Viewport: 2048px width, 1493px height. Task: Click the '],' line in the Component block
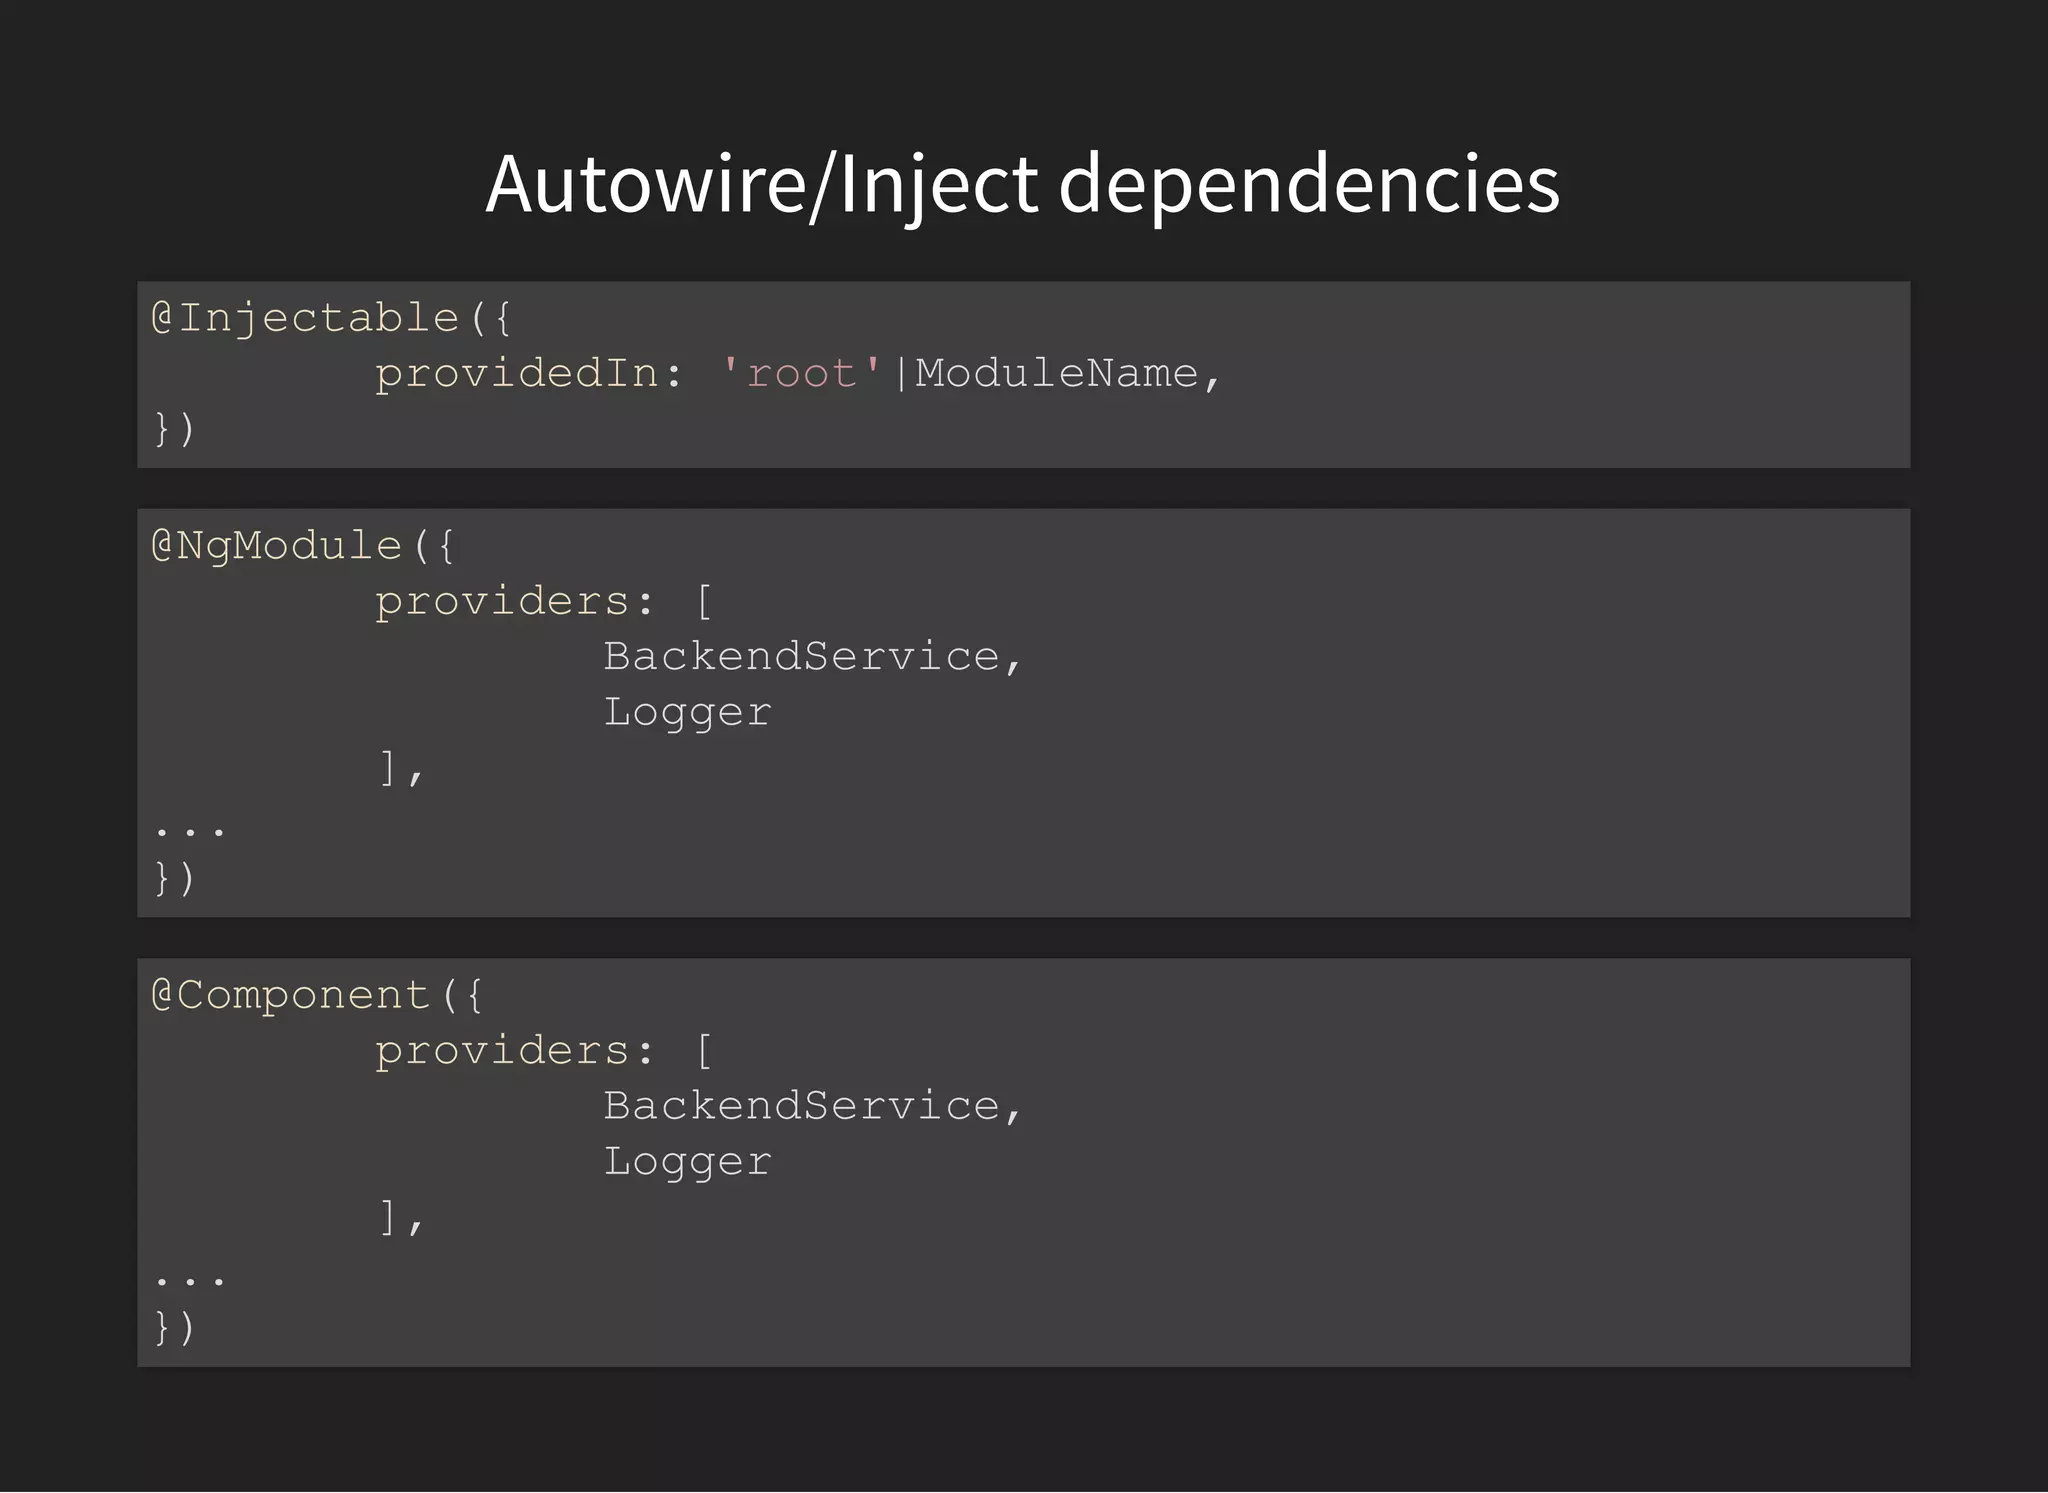[402, 1217]
